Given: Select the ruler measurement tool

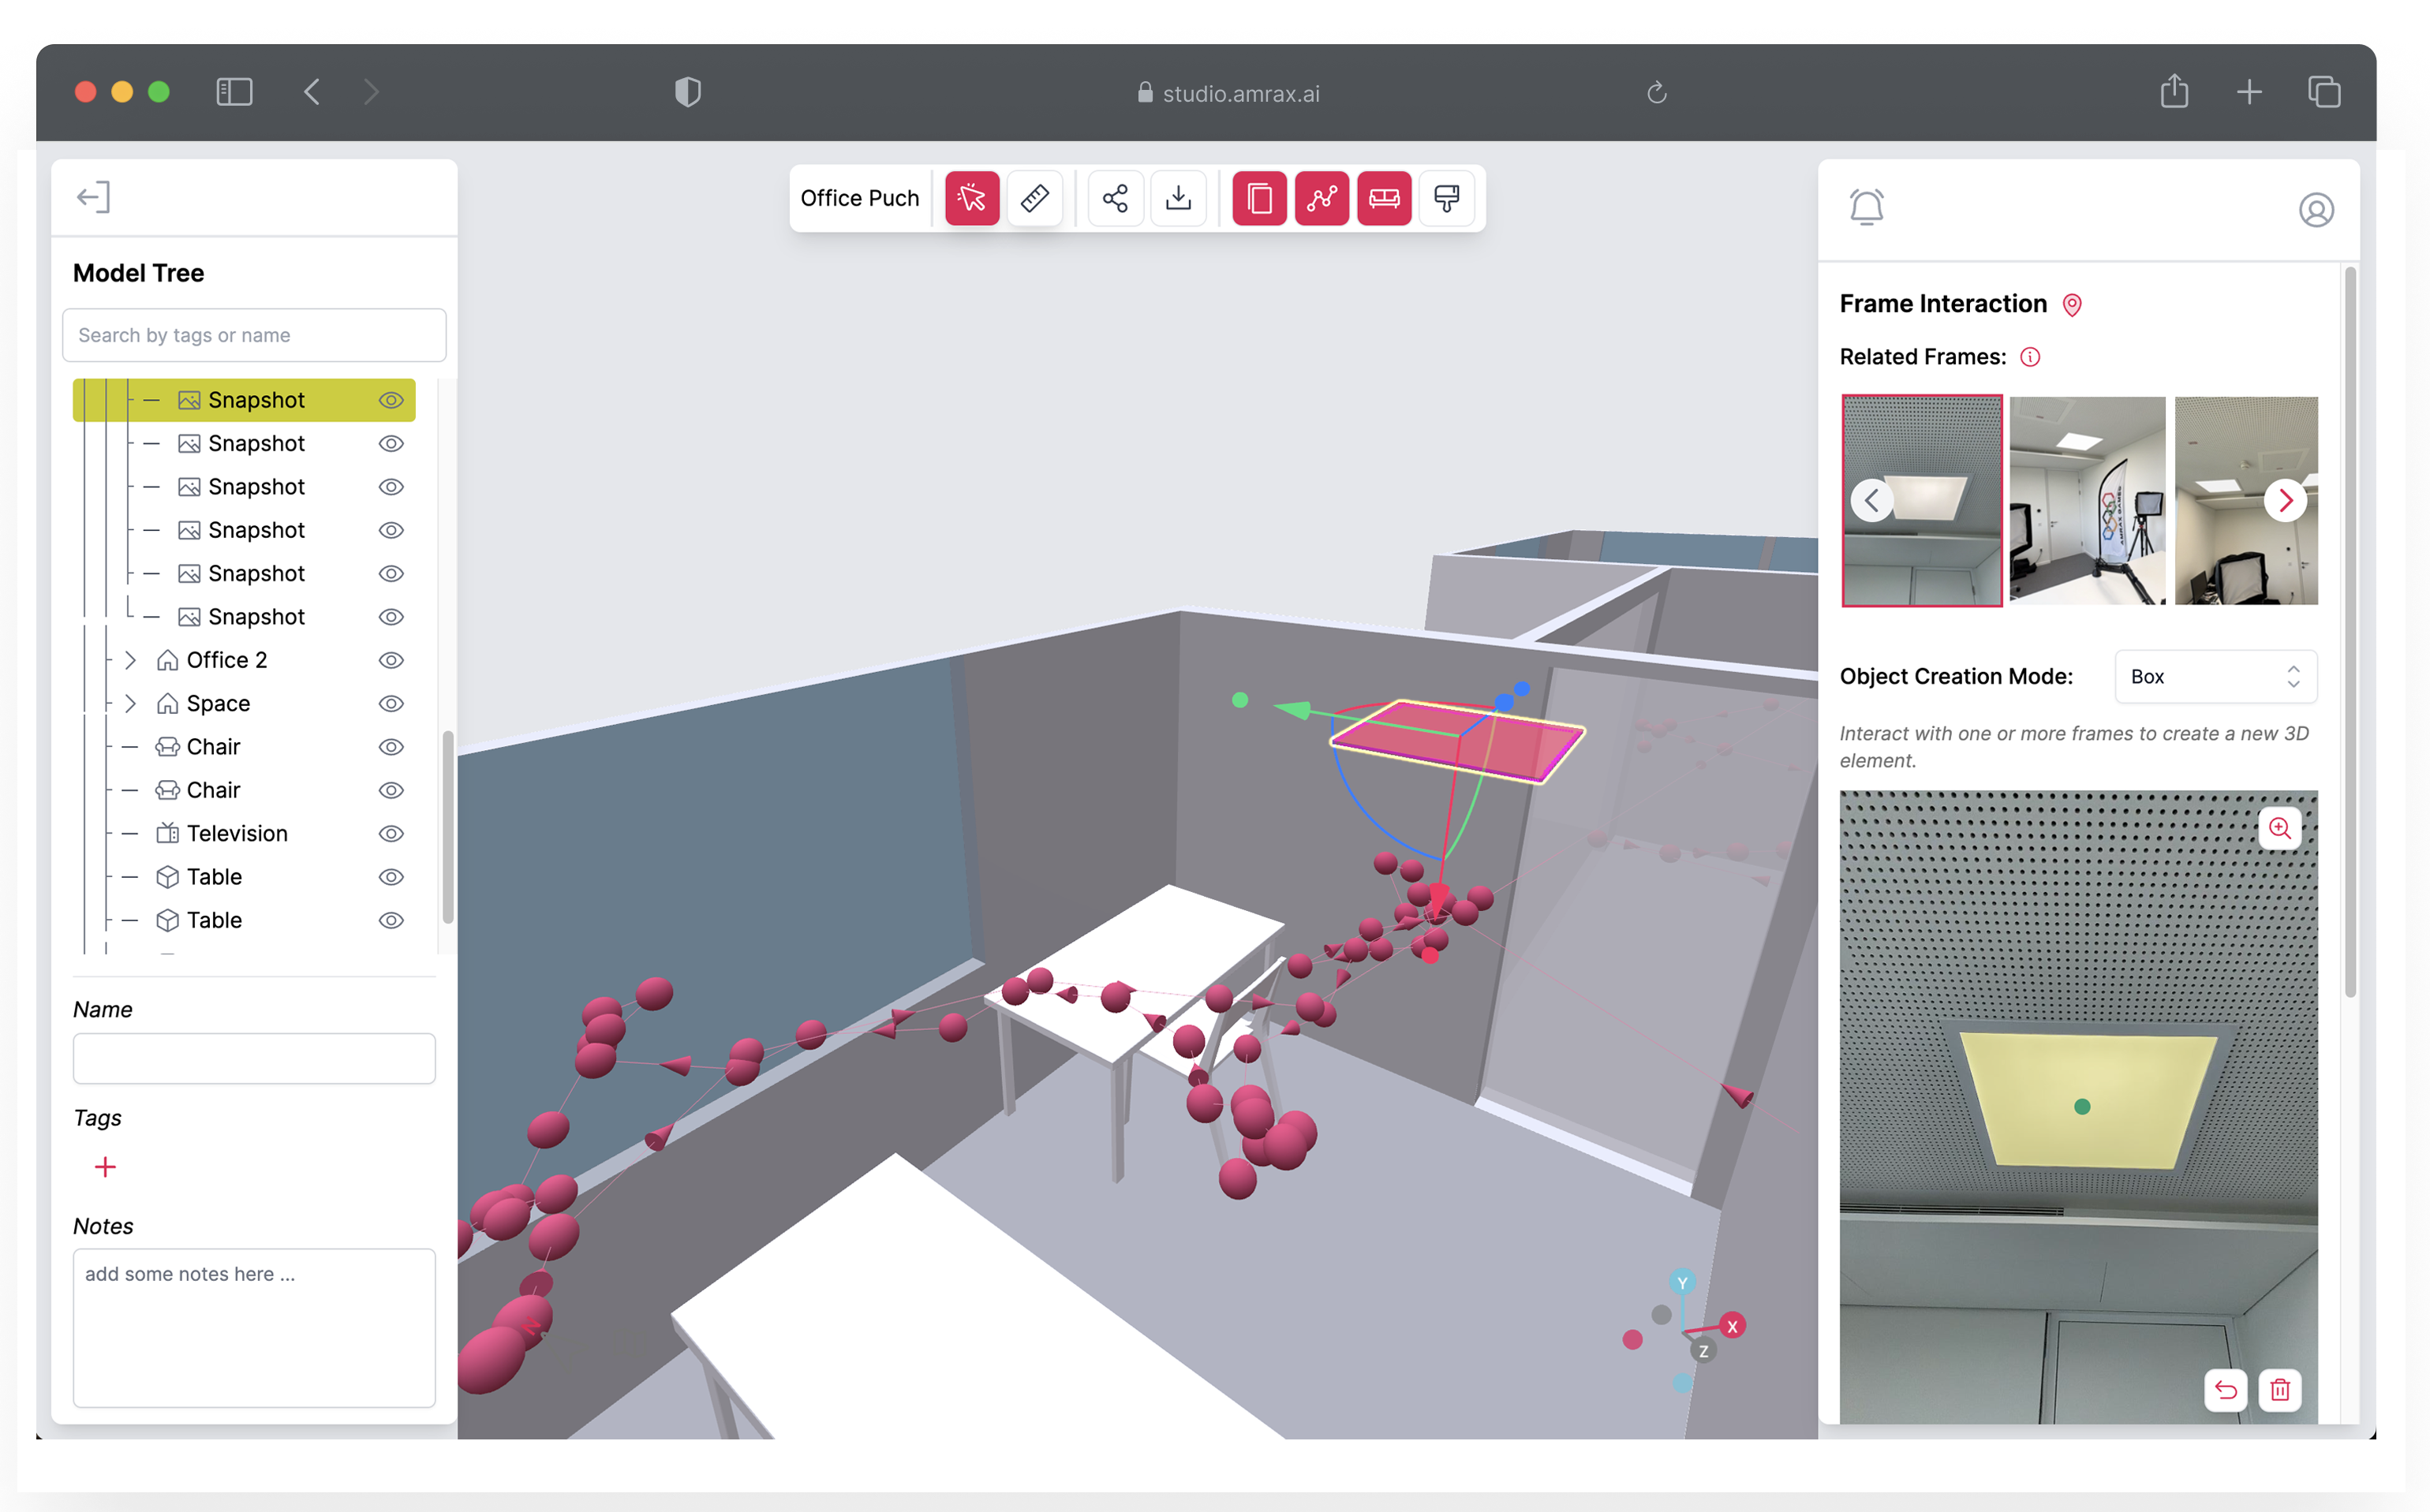Looking at the screenshot, I should point(1034,198).
